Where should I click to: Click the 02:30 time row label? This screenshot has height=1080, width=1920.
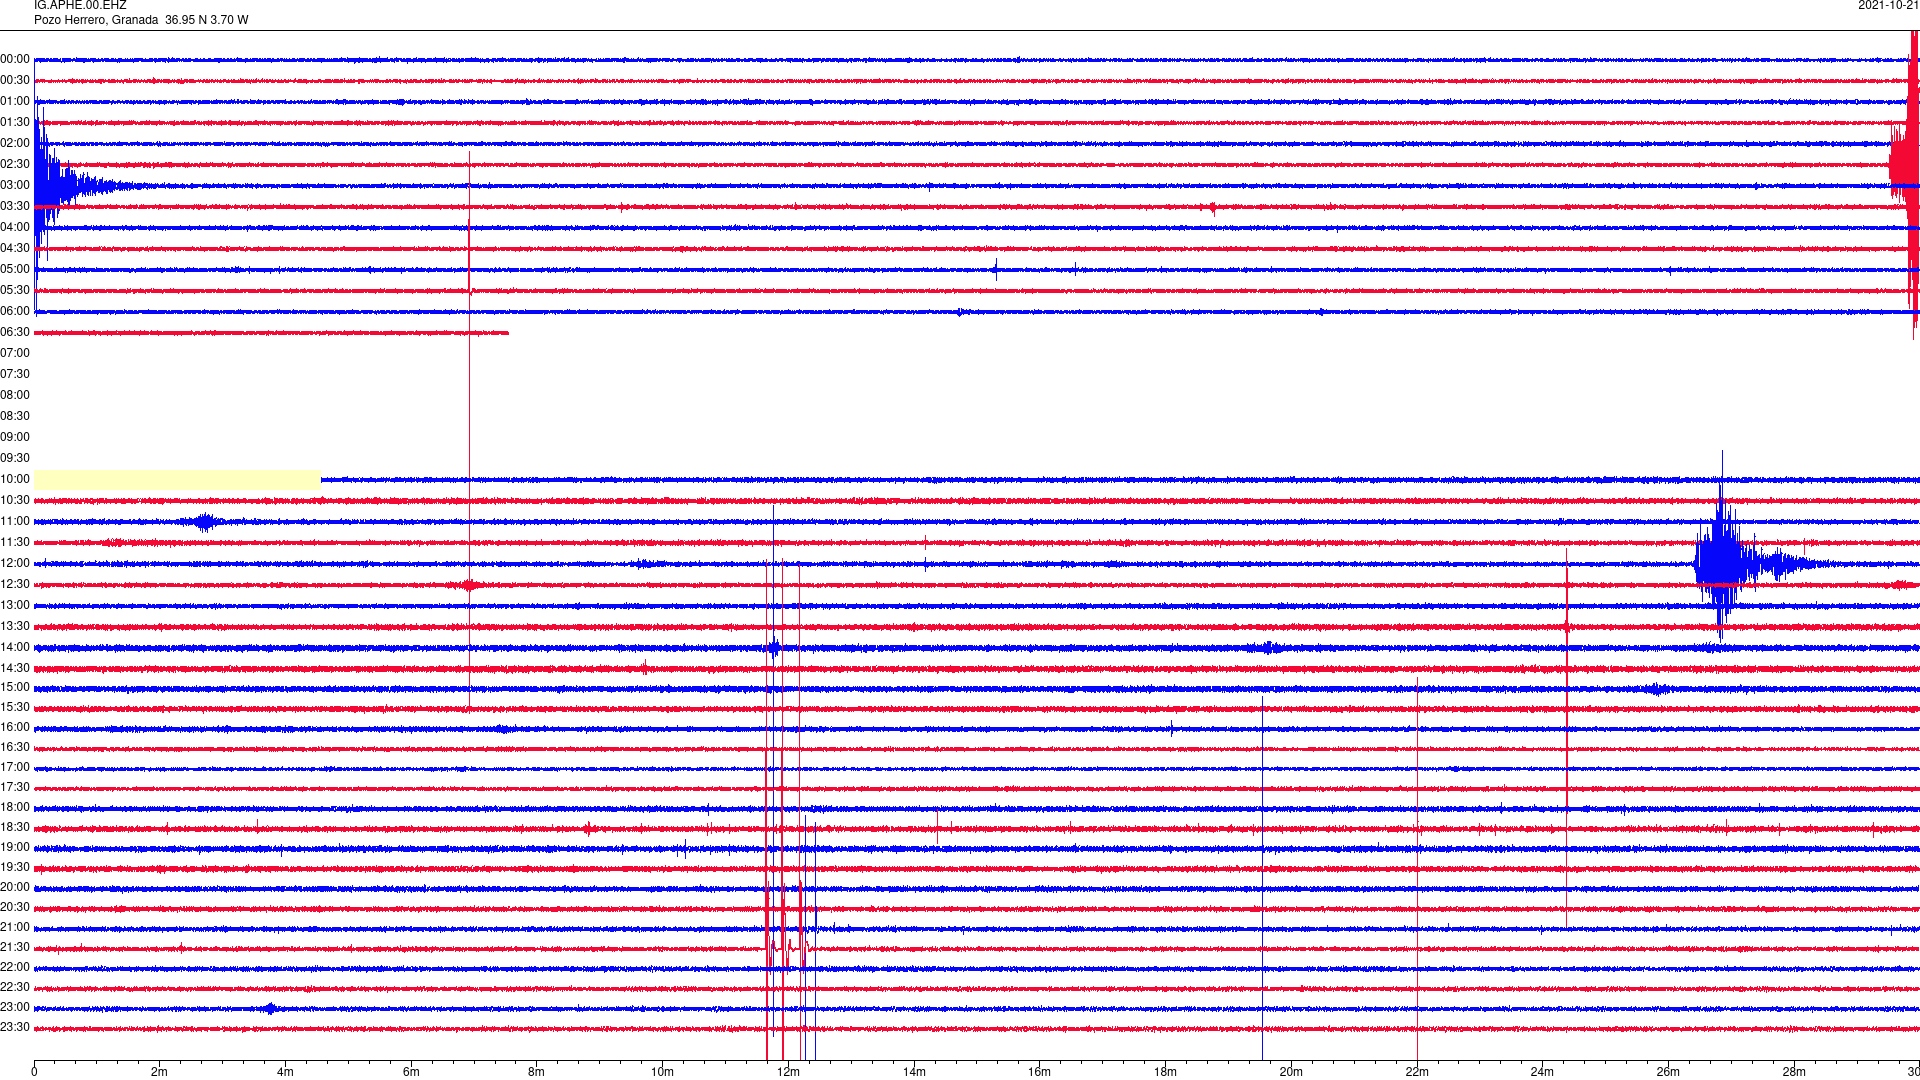point(15,164)
